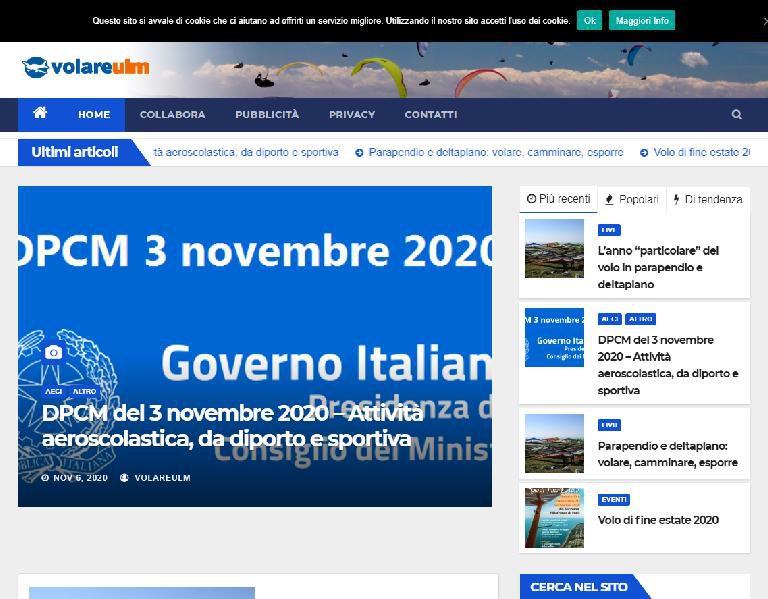Click thumbnail for Volo di fine estate 2020
Viewport: 768px width, 599px height.
(554, 518)
